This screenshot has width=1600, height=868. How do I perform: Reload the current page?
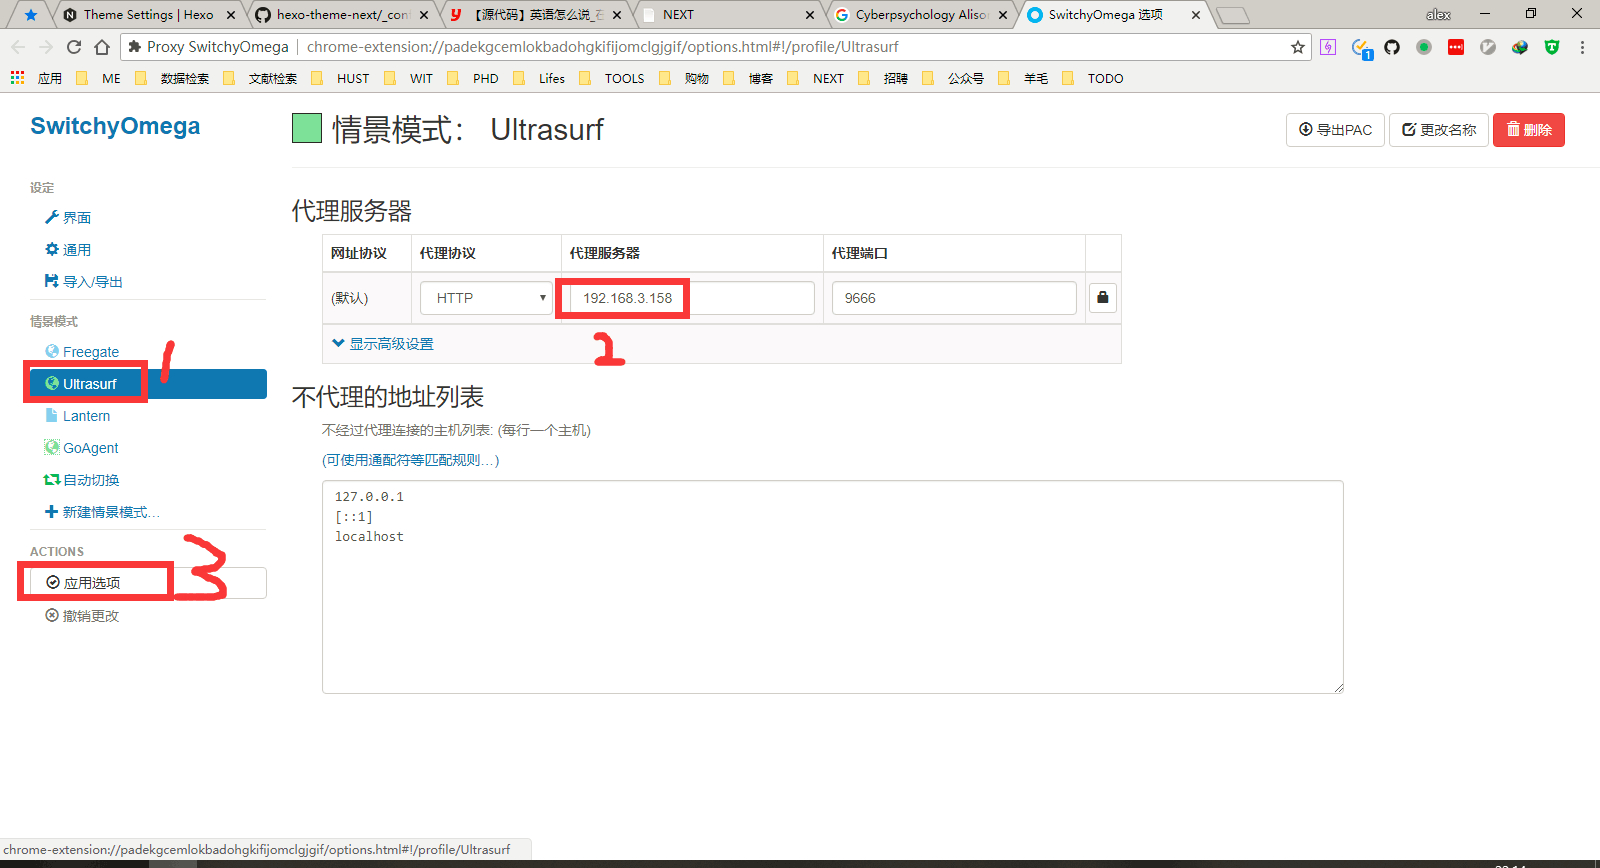coord(74,47)
